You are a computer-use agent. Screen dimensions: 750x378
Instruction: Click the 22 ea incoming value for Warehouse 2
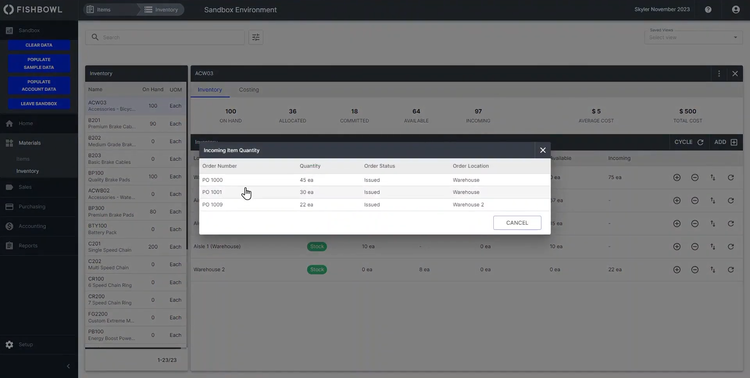(615, 269)
